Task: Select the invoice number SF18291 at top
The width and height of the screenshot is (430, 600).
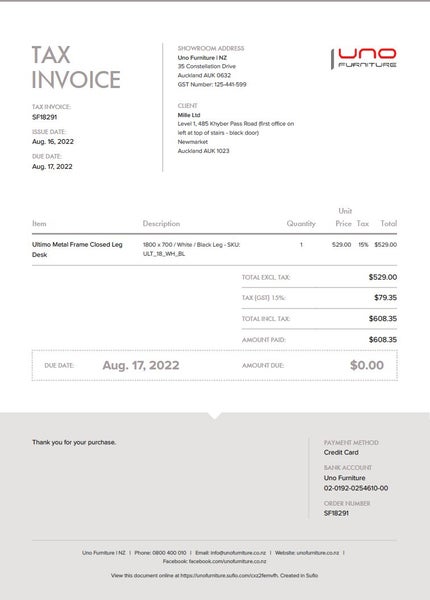Action: 44,117
